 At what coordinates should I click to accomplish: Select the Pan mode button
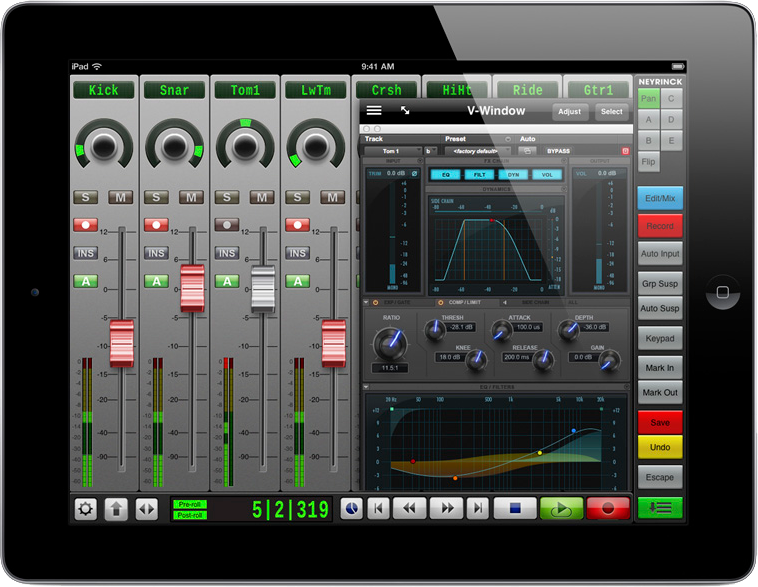648,99
